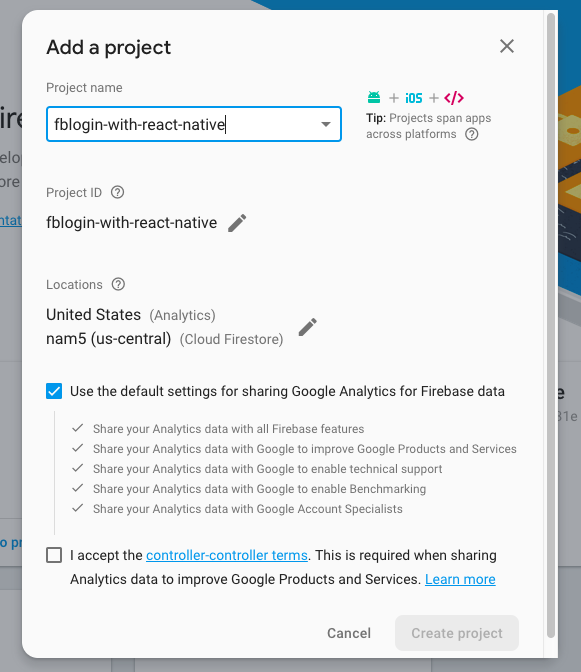Check the accept controller-controller terms box
581x672 pixels.
pyautogui.click(x=54, y=555)
